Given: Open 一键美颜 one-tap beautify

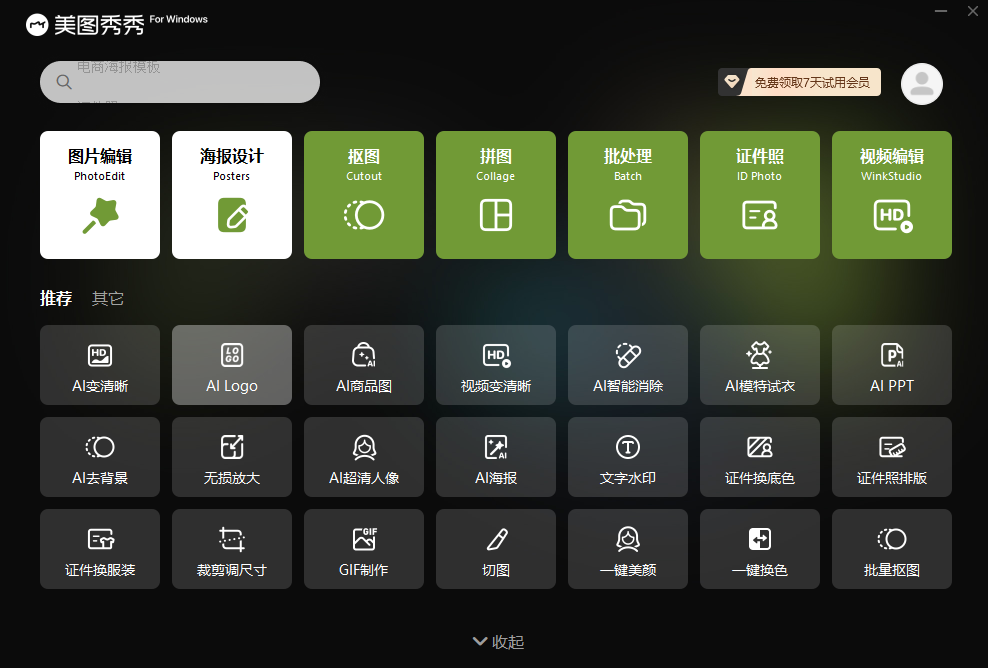Looking at the screenshot, I should [x=628, y=549].
